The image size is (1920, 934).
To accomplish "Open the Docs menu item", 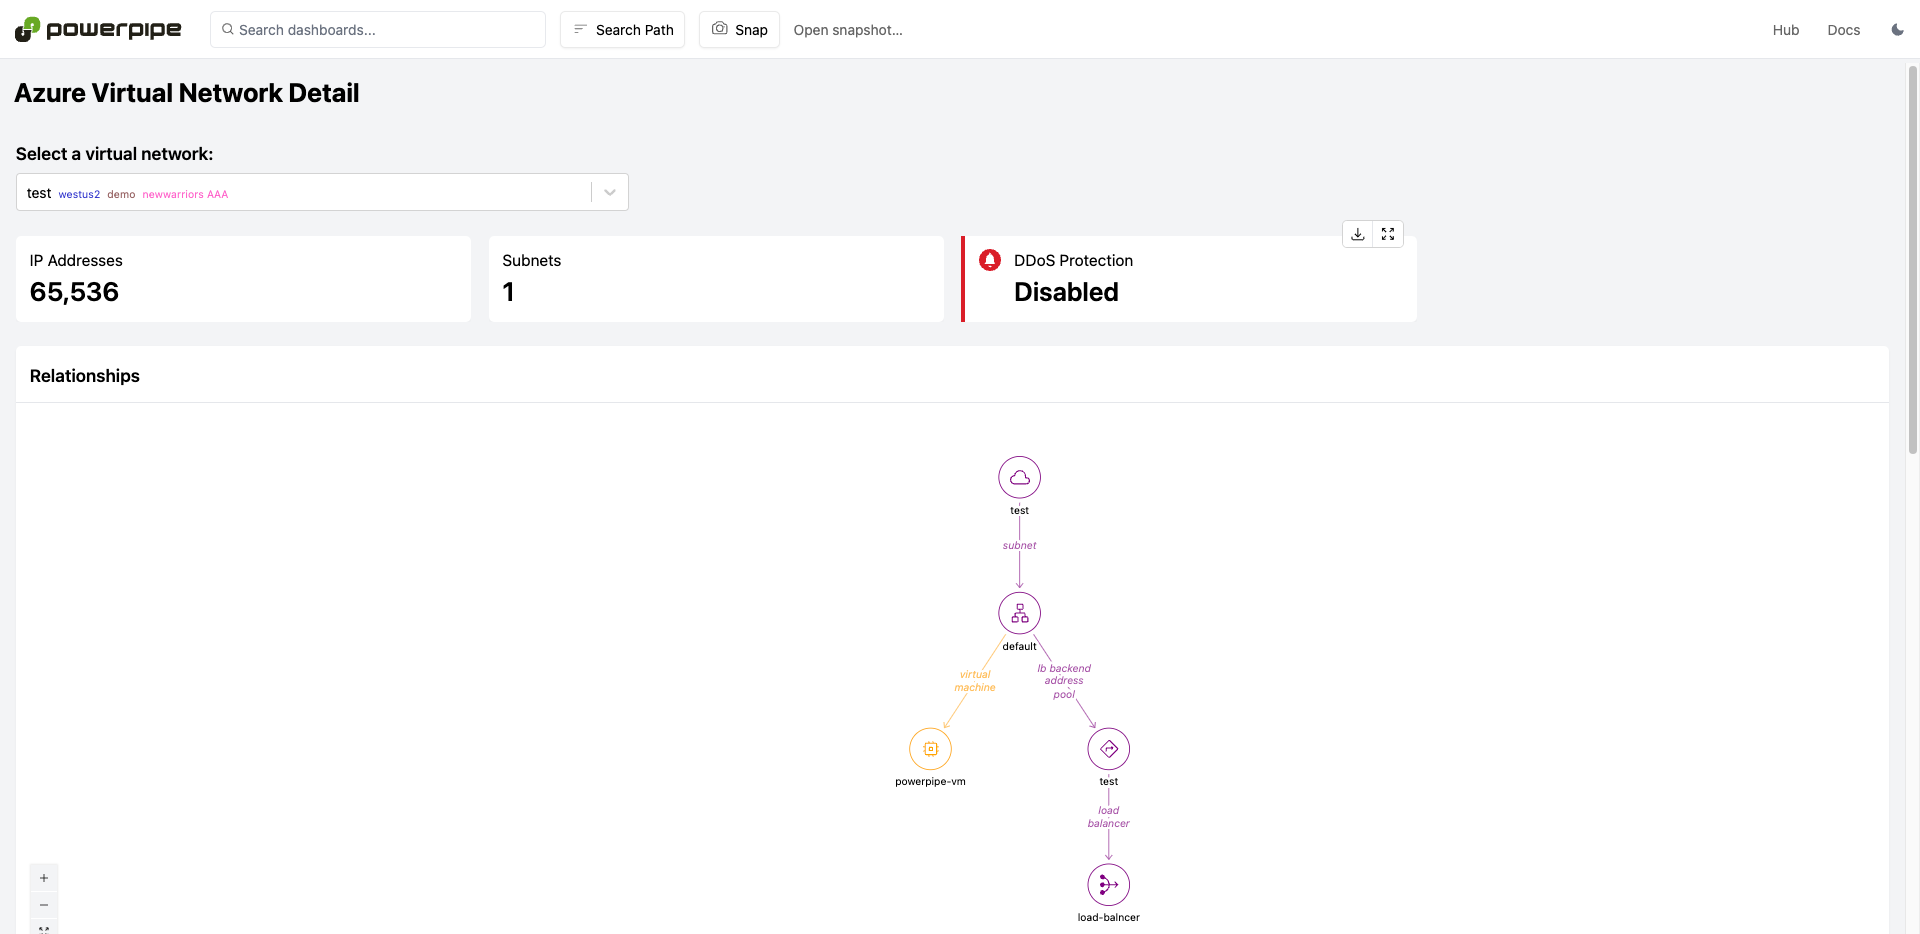I will click(1843, 30).
